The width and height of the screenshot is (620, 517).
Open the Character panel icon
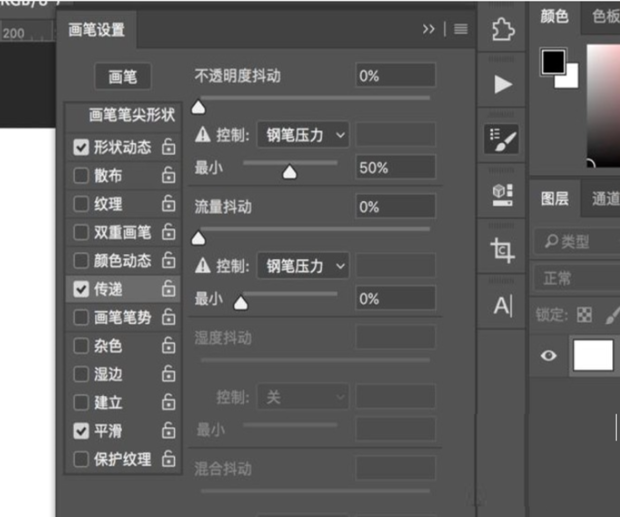tap(503, 306)
